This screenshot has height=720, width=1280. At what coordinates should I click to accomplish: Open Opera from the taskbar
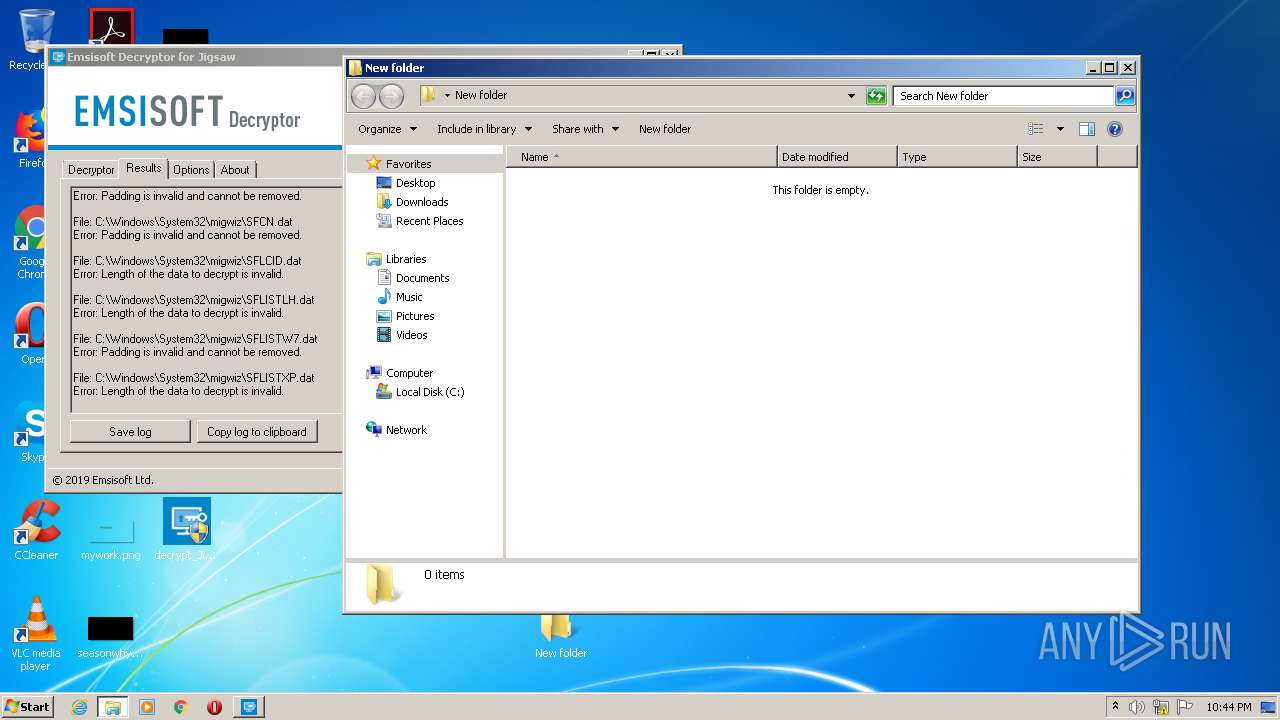coord(214,707)
